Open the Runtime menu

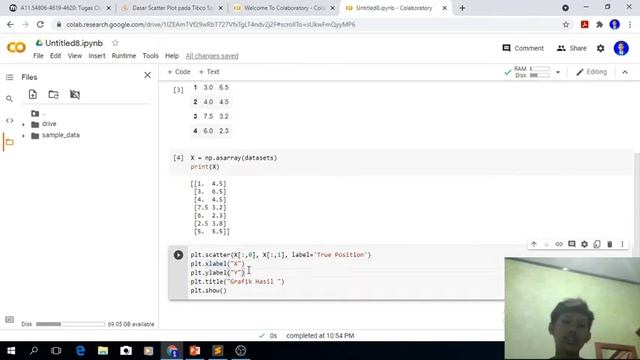point(124,56)
